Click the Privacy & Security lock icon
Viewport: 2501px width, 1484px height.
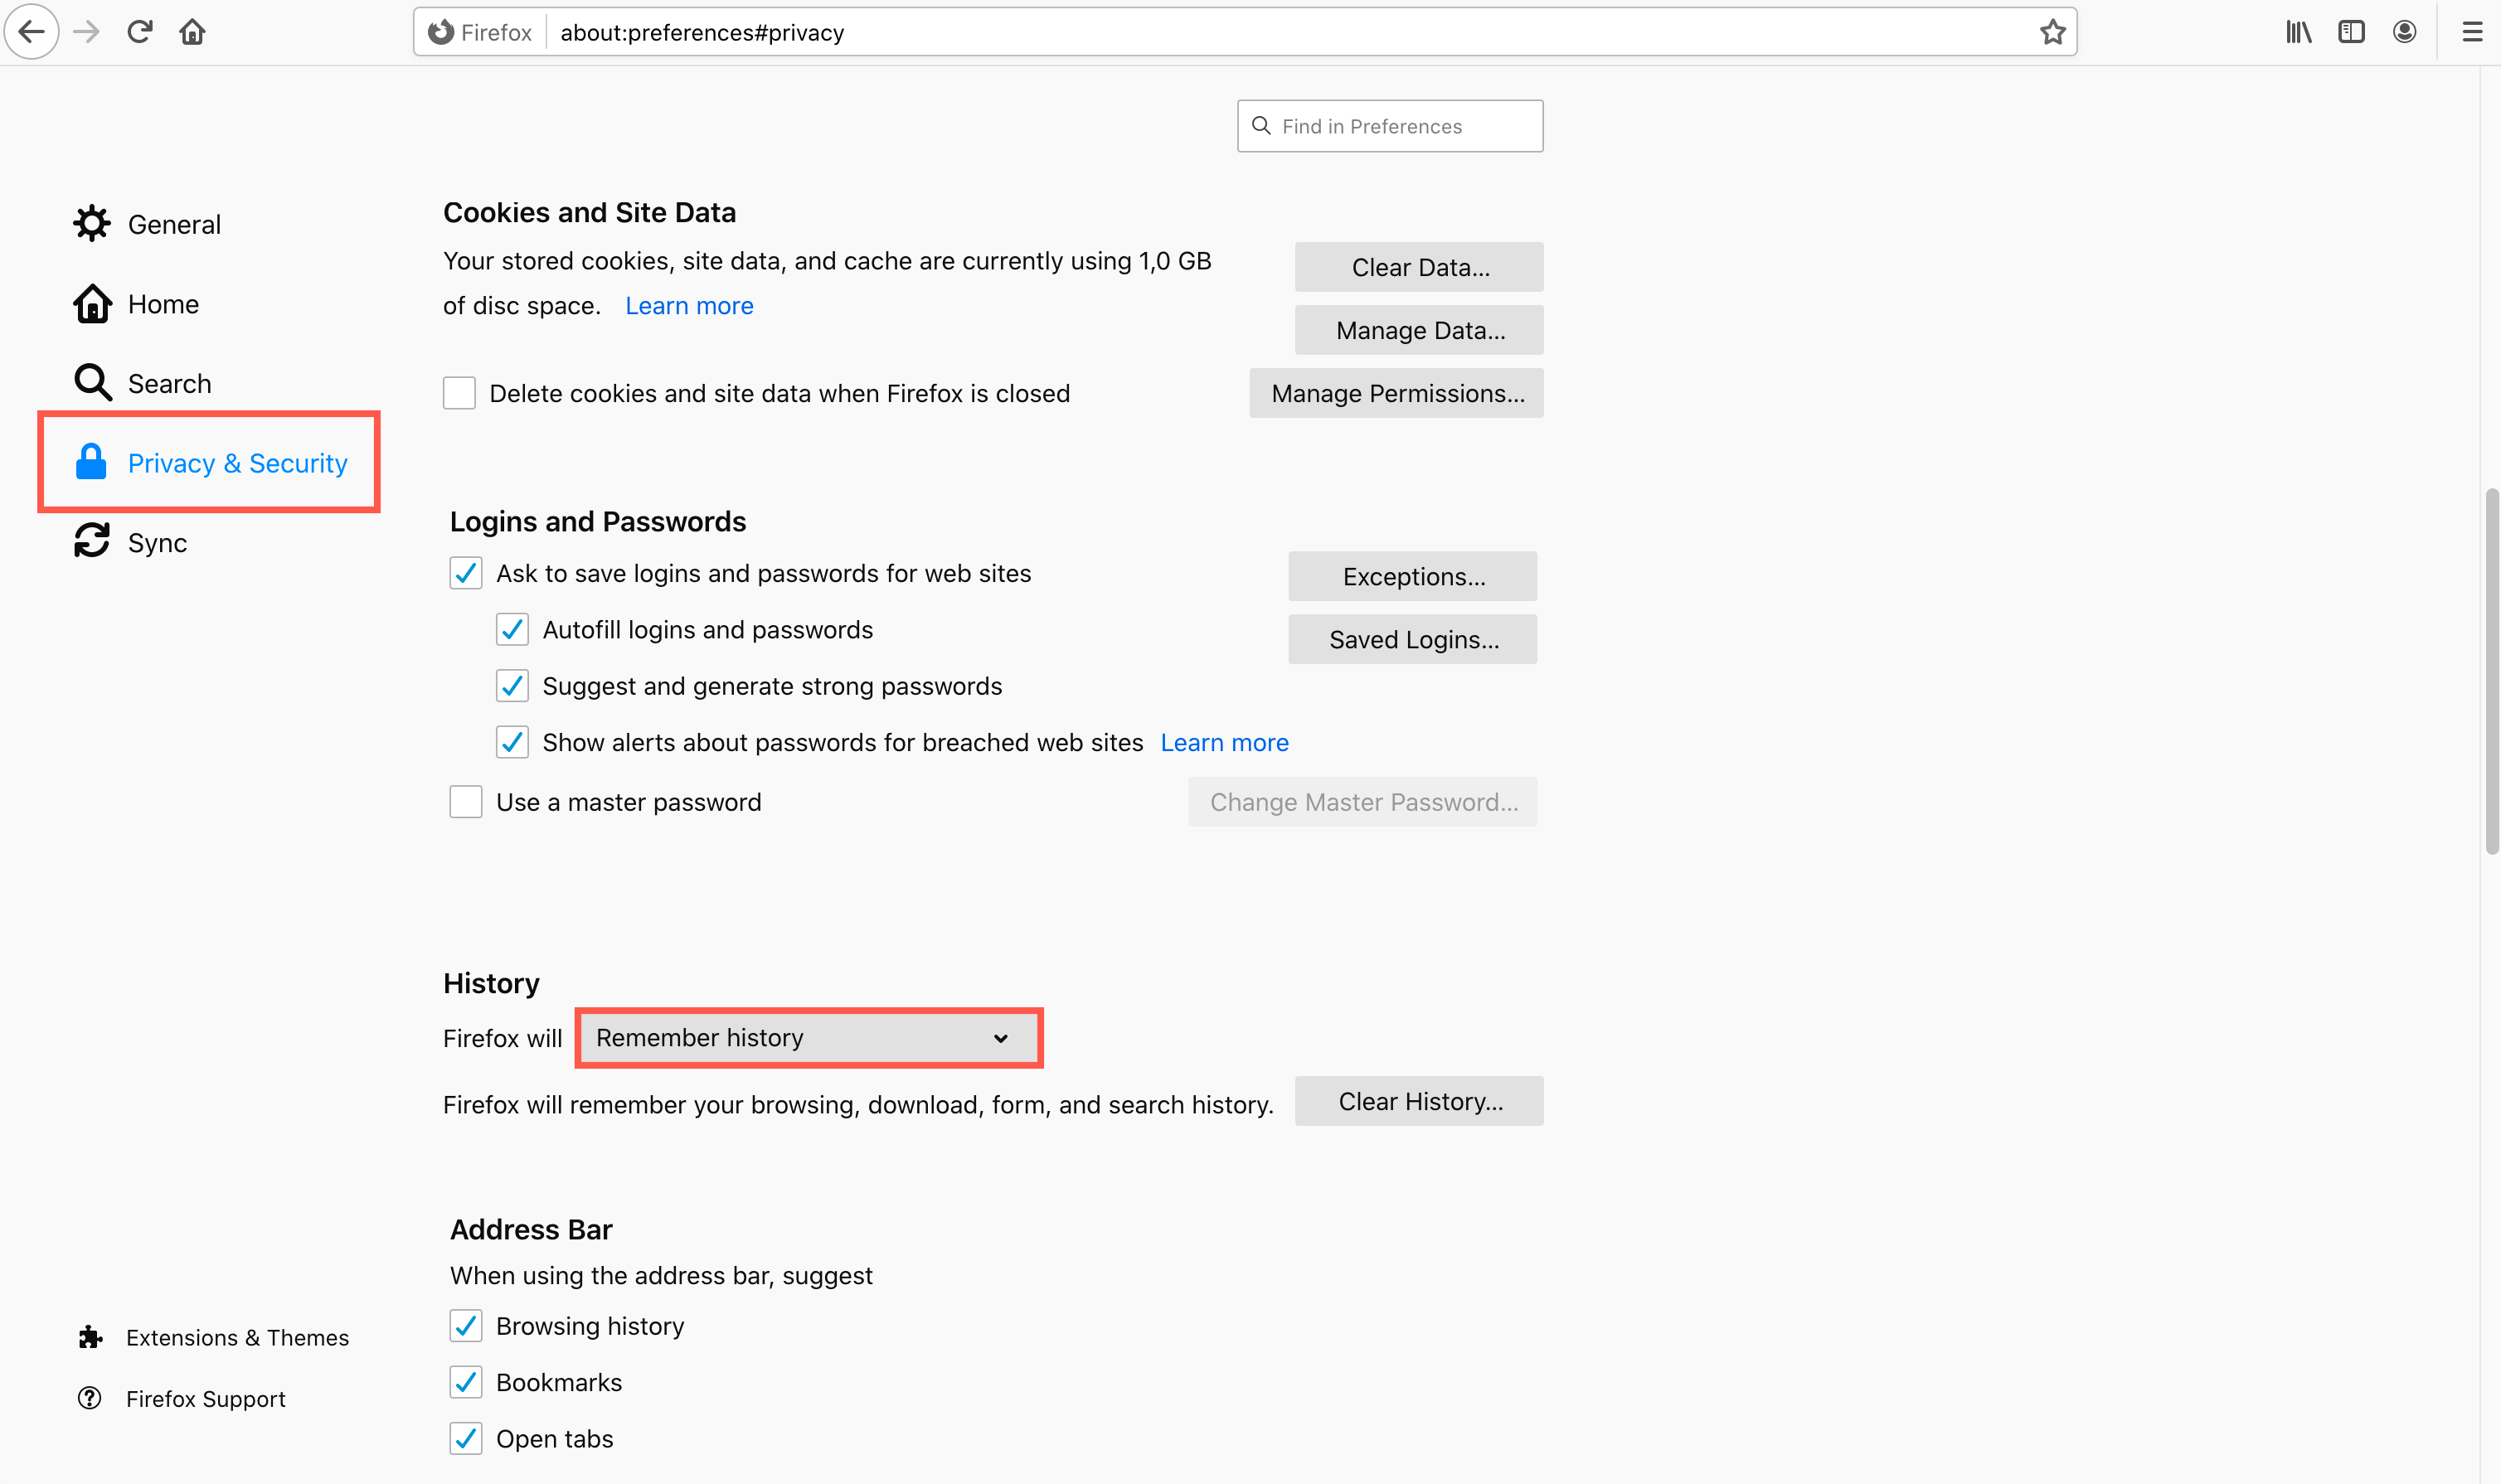tap(91, 462)
